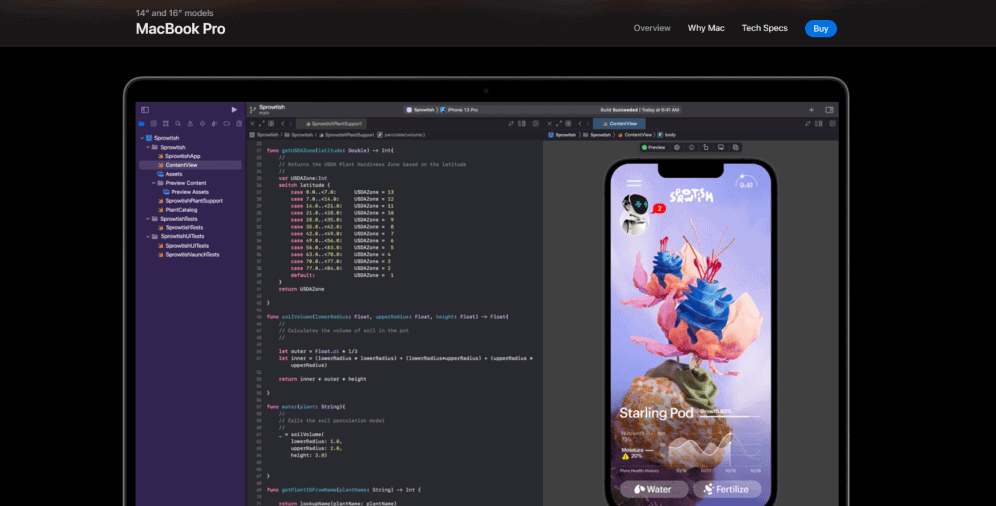
Task: Click the MacBook Pro title link
Action: coord(180,29)
